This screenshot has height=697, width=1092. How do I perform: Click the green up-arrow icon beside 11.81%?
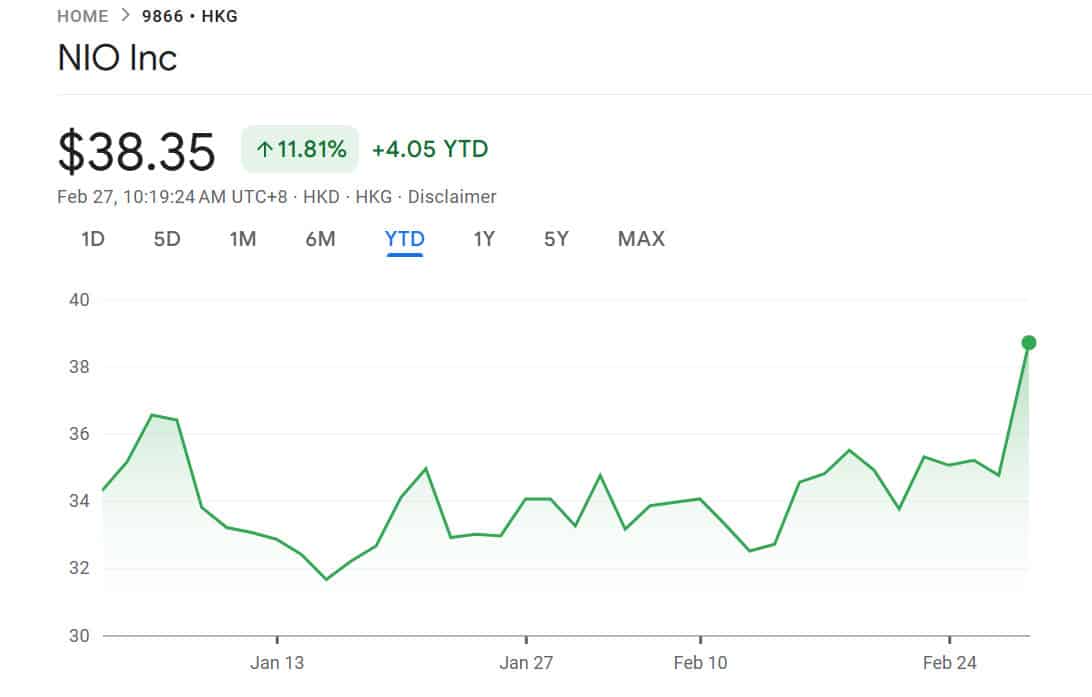(264, 150)
